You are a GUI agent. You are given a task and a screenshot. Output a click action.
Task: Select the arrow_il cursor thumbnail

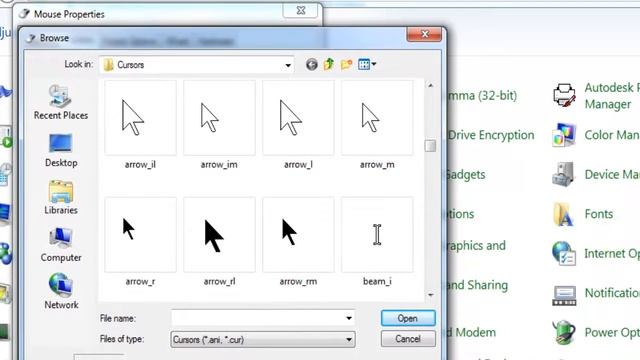pos(140,118)
